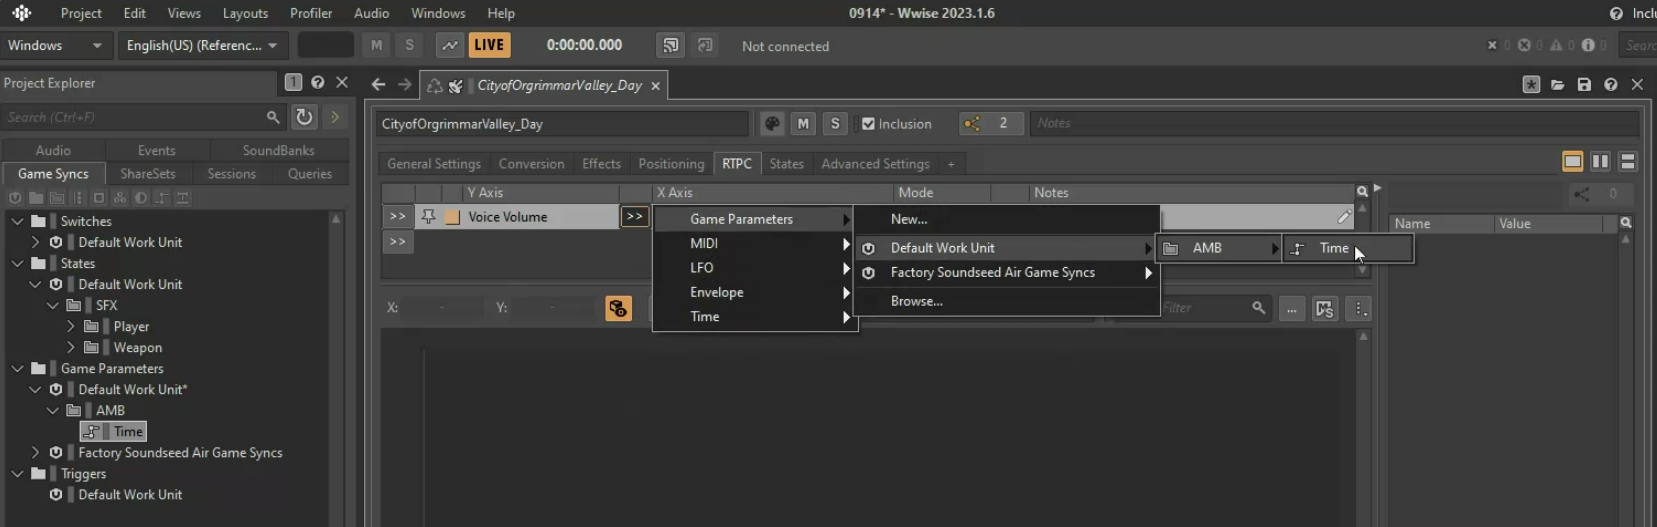Select AMB folder in the submenu
This screenshot has width=1657, height=527.
click(1220, 248)
